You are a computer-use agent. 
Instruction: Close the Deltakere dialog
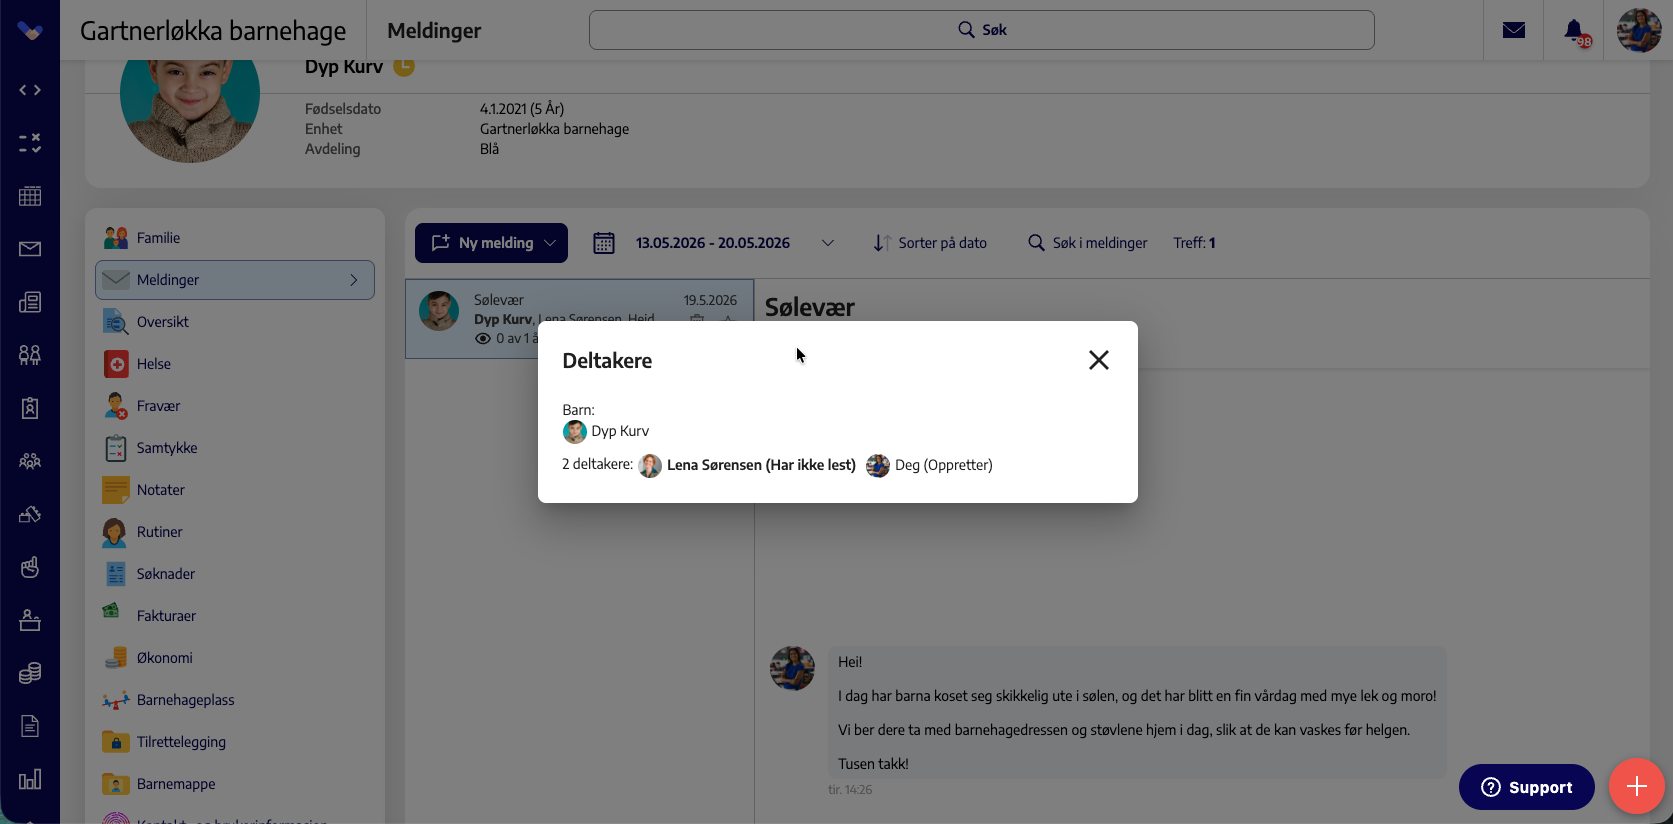(x=1098, y=360)
